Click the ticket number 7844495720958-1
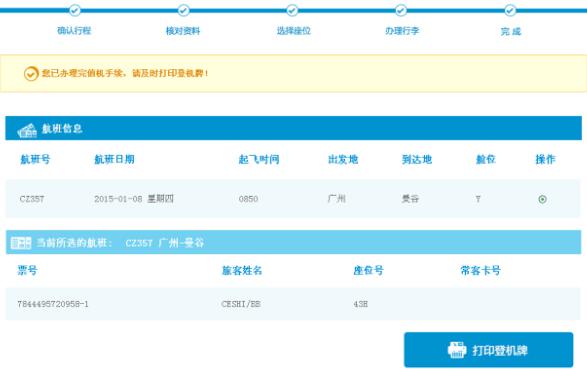 click(x=53, y=304)
